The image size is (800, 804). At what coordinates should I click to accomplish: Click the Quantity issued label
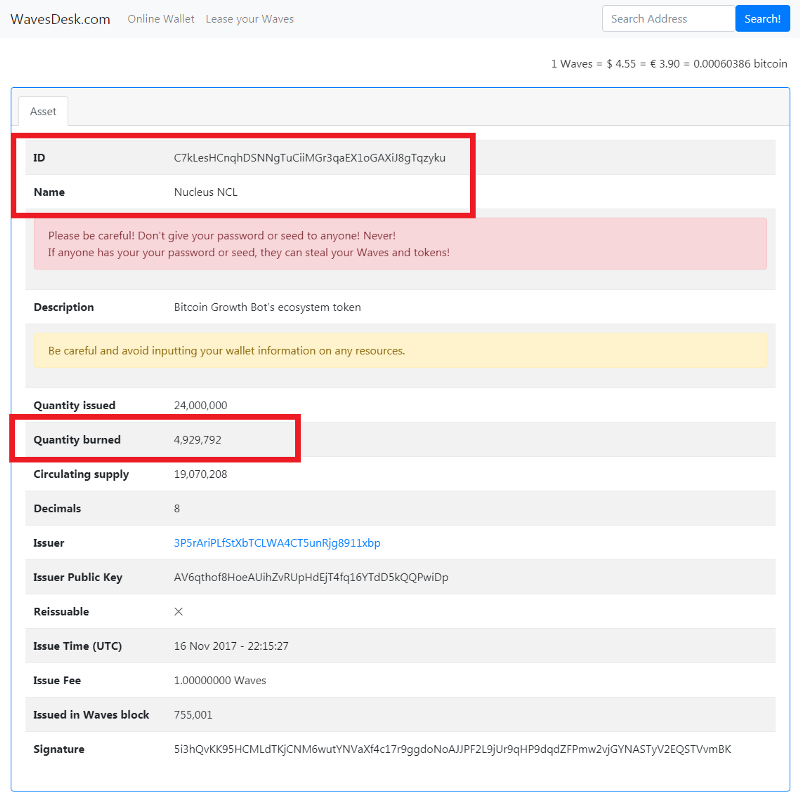point(74,405)
